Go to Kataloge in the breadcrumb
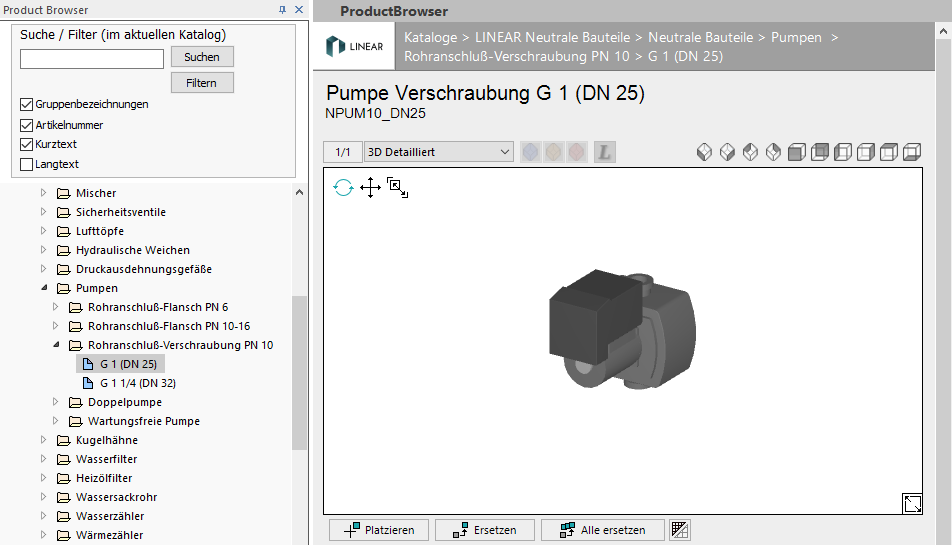952x545 pixels. pos(430,38)
